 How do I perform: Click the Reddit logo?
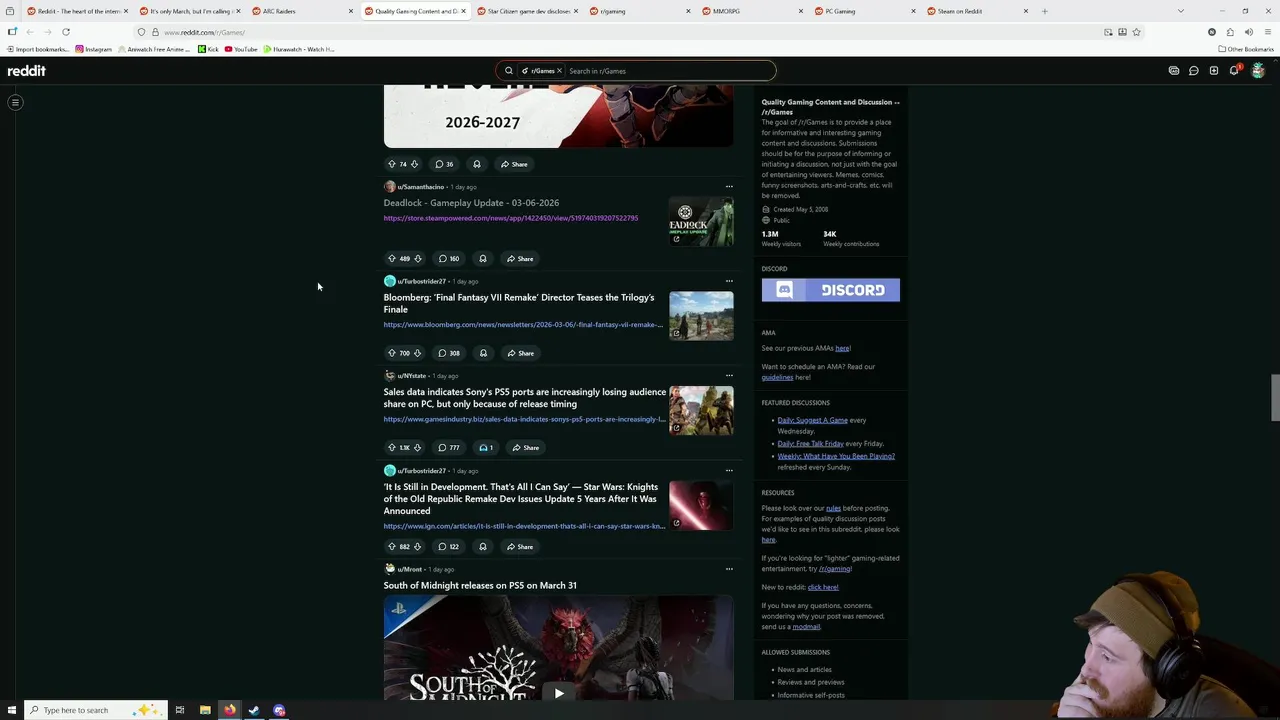[27, 71]
